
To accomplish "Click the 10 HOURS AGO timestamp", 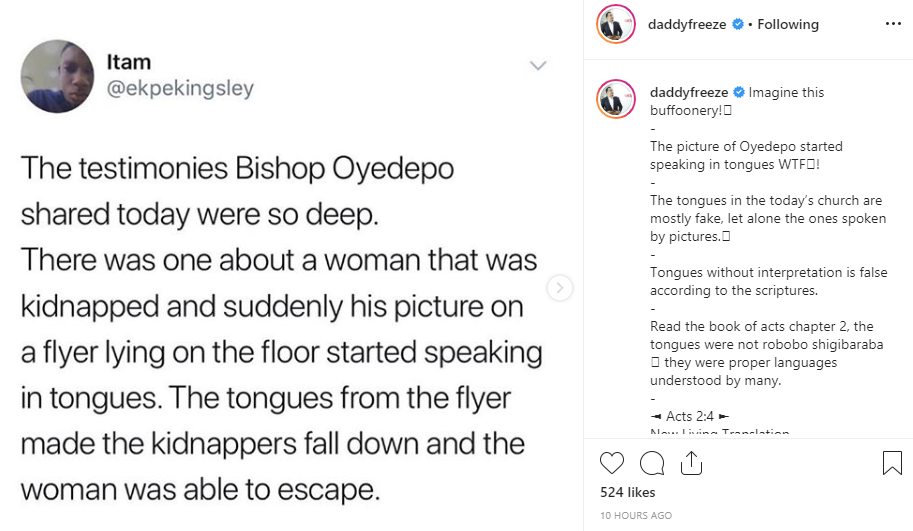I will 636,515.
